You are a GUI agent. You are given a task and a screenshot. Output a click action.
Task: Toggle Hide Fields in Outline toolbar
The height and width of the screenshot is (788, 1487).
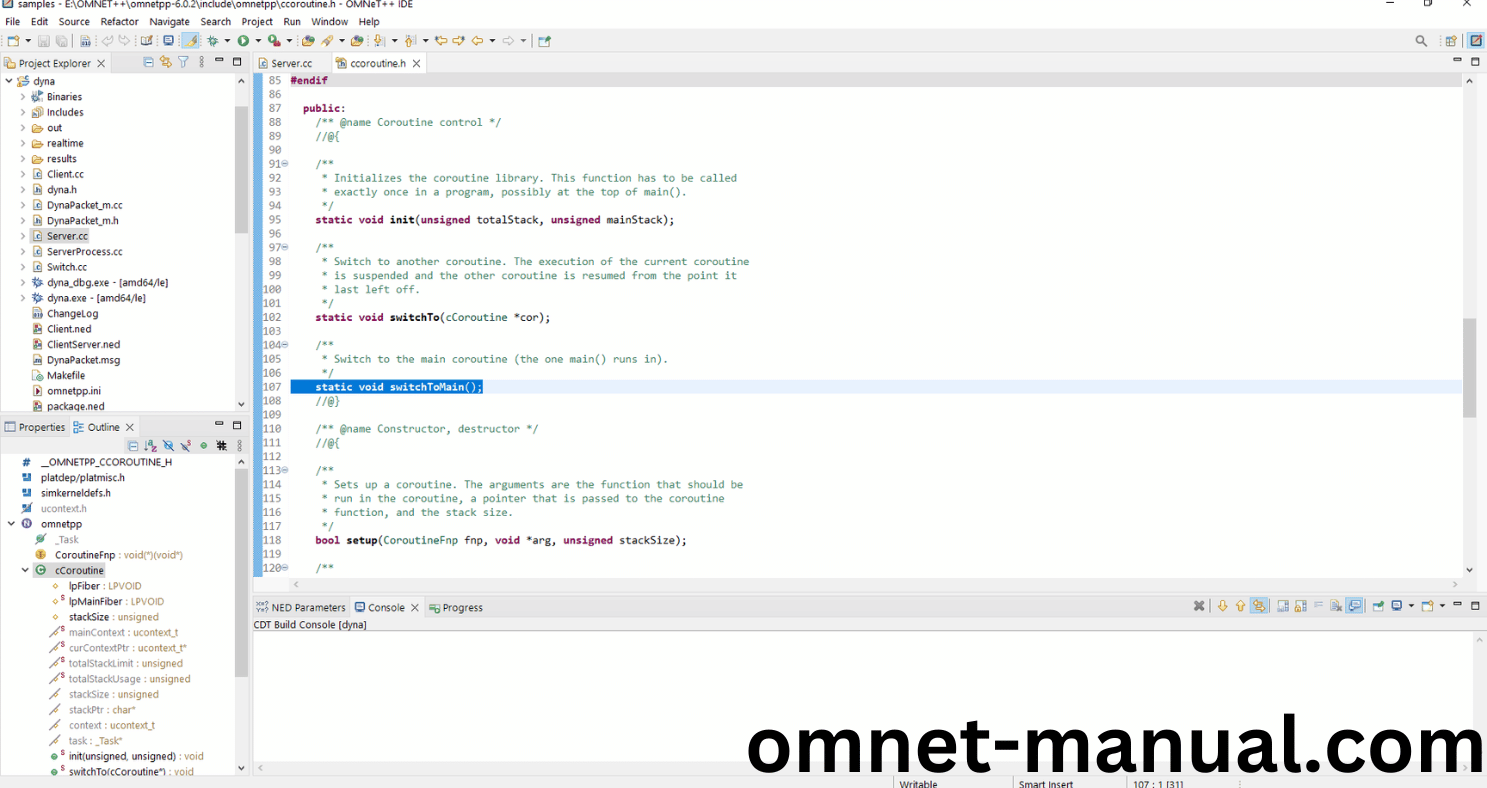168,446
